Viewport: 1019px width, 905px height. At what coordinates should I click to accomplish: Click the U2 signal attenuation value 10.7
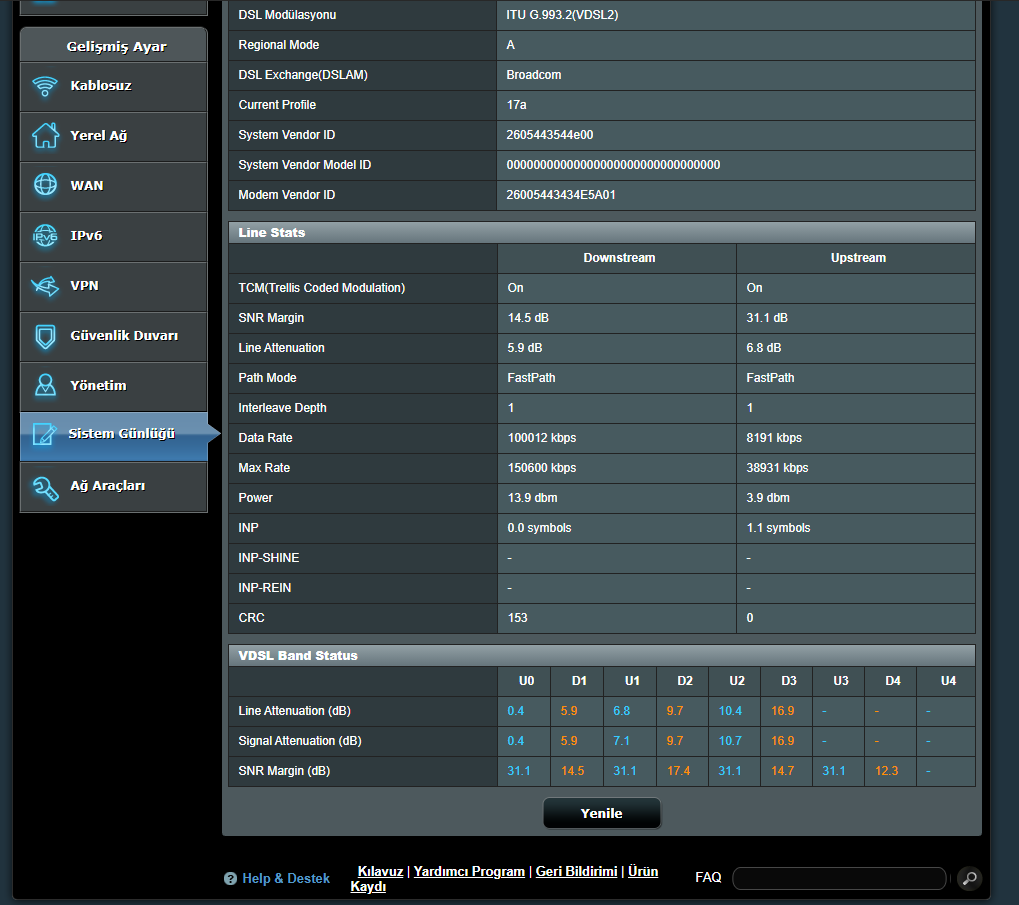click(x=730, y=741)
